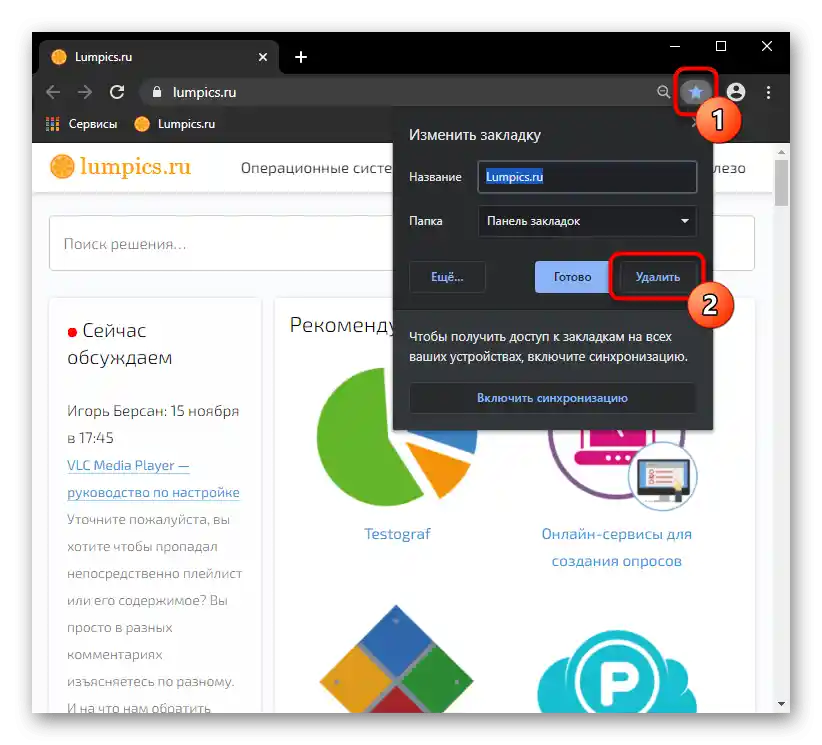This screenshot has height=745, width=822.
Task: Open Операционные системы menu item
Action: tap(317, 168)
